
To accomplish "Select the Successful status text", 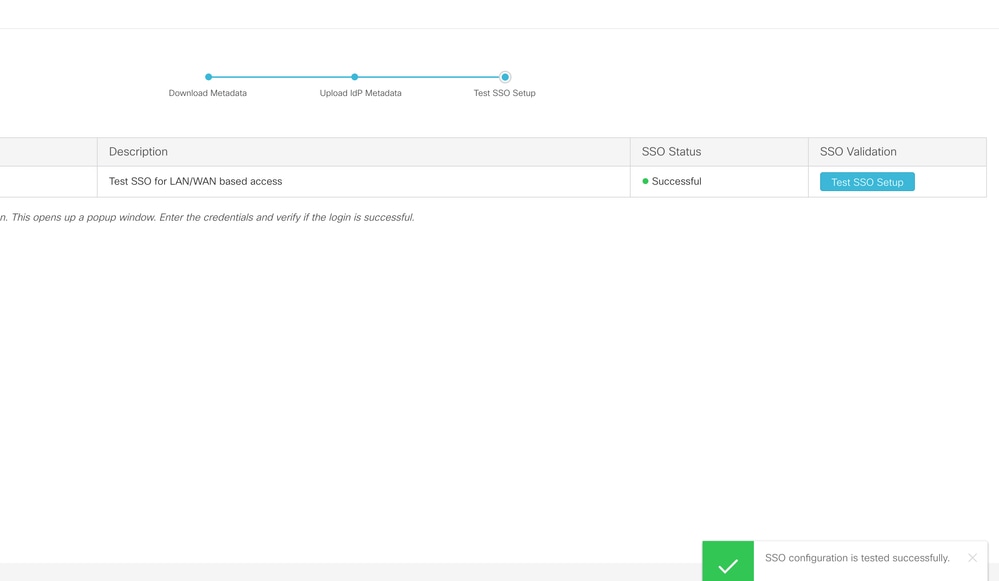I will [x=677, y=181].
